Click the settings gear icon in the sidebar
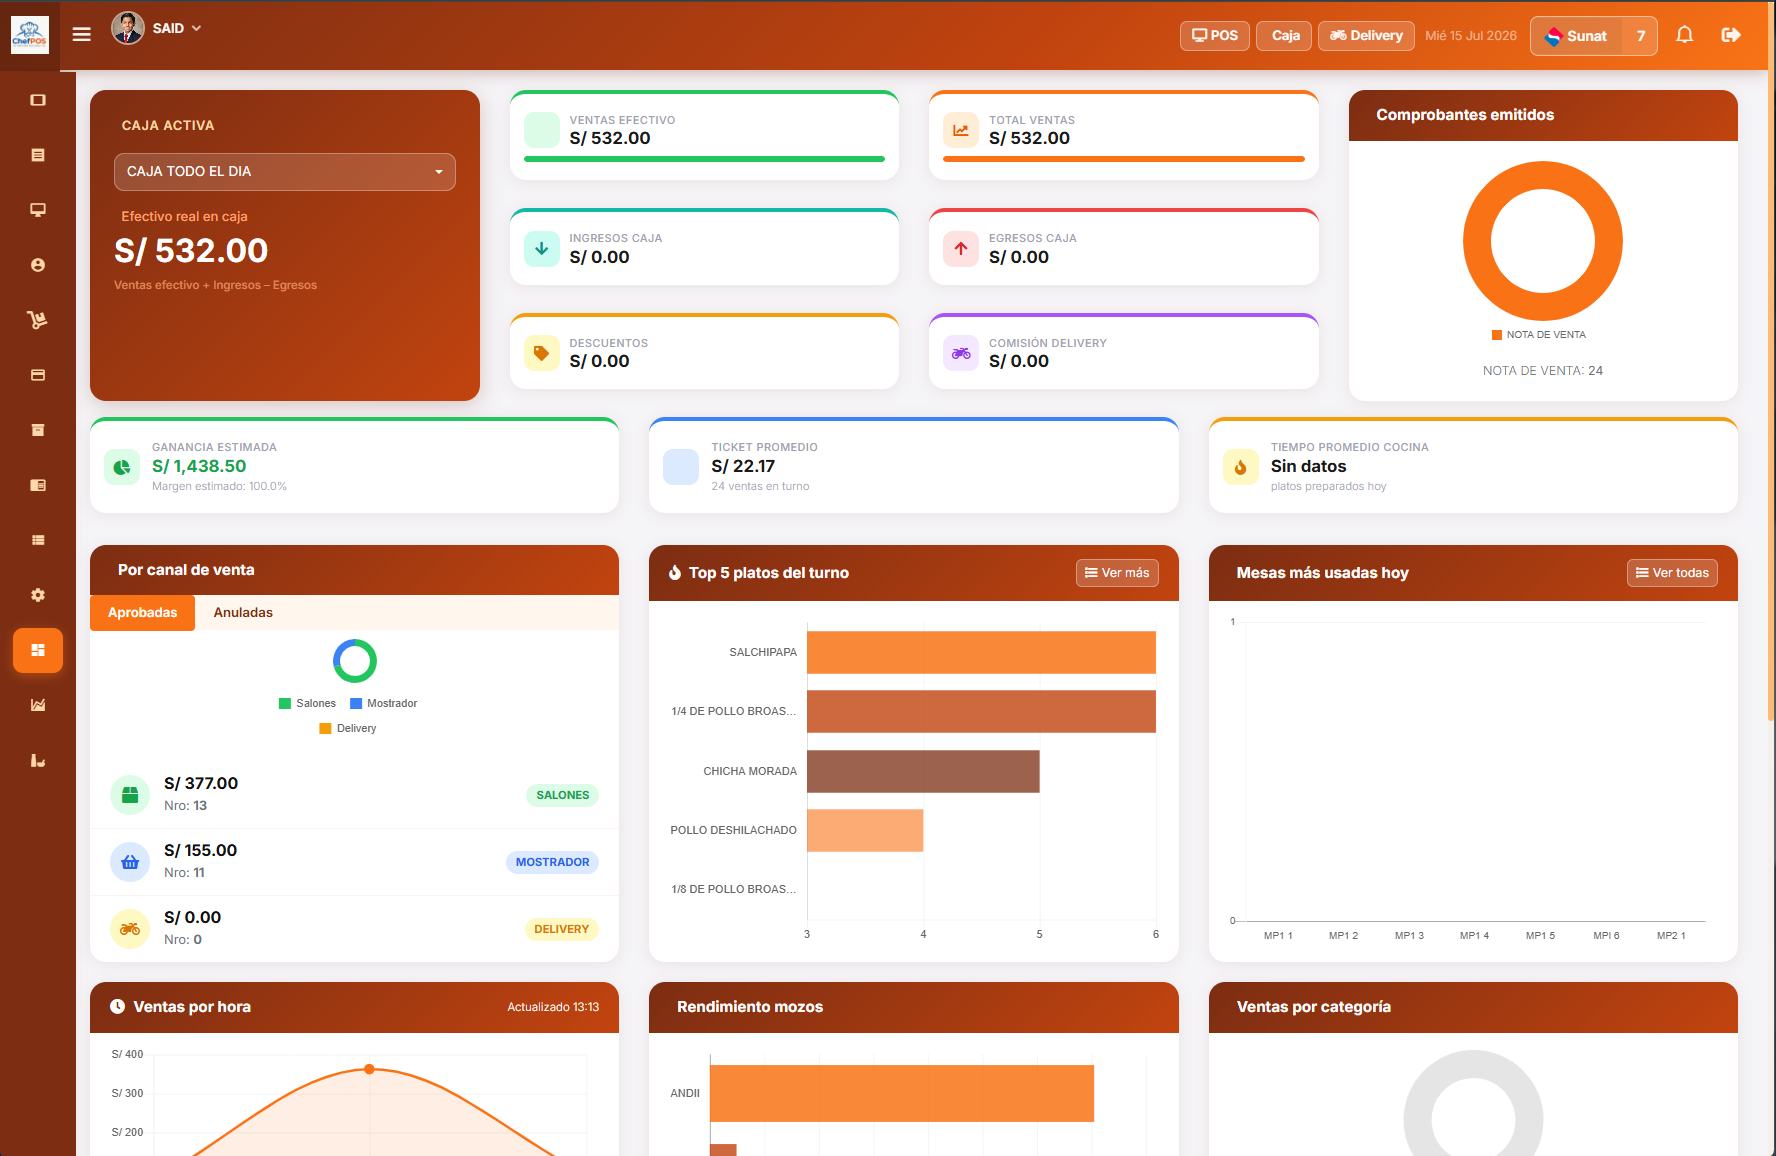This screenshot has width=1776, height=1156. point(38,595)
